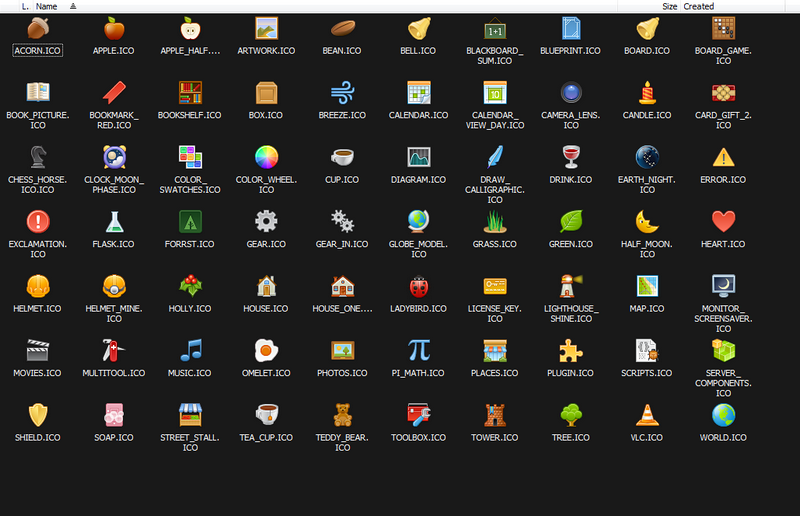Select the LADYBIRD.ICO icon
This screenshot has width=800, height=516.
point(418,286)
